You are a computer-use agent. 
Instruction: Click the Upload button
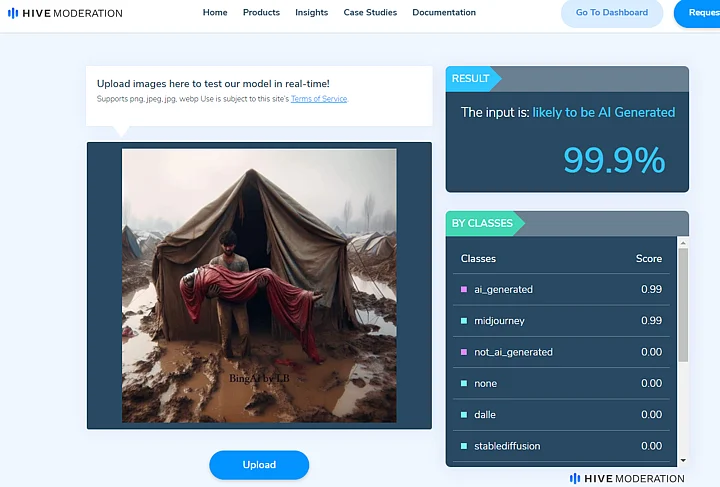click(x=259, y=465)
